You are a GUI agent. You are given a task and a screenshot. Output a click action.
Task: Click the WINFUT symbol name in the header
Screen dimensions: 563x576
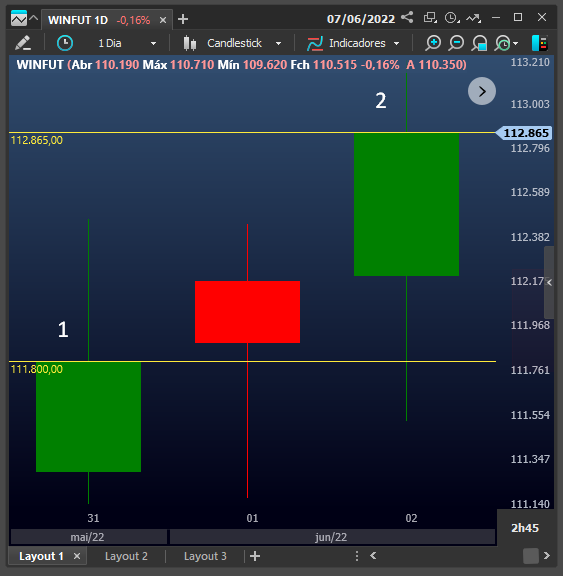[40, 65]
